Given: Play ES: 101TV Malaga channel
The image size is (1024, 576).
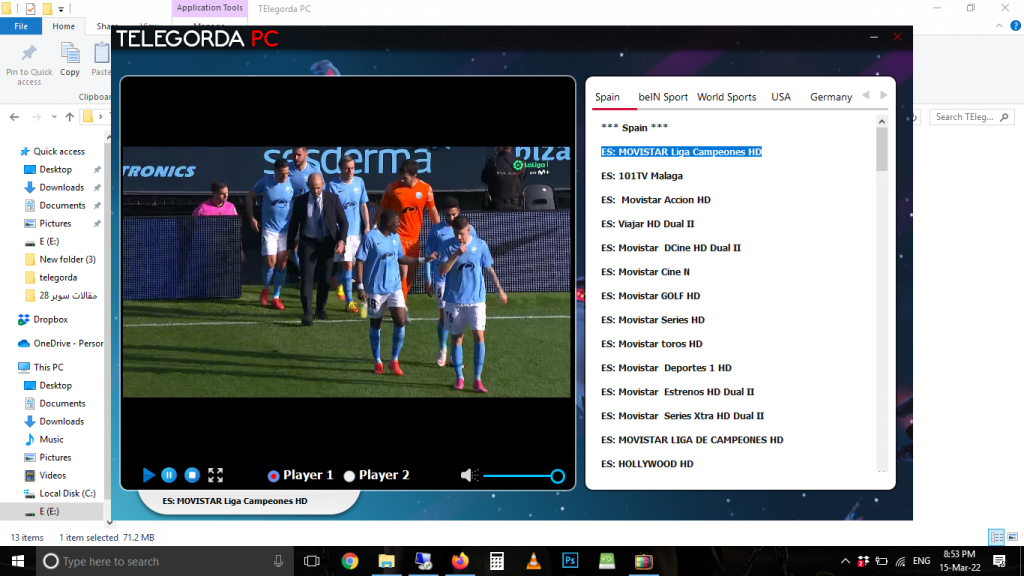Looking at the screenshot, I should pyautogui.click(x=642, y=176).
